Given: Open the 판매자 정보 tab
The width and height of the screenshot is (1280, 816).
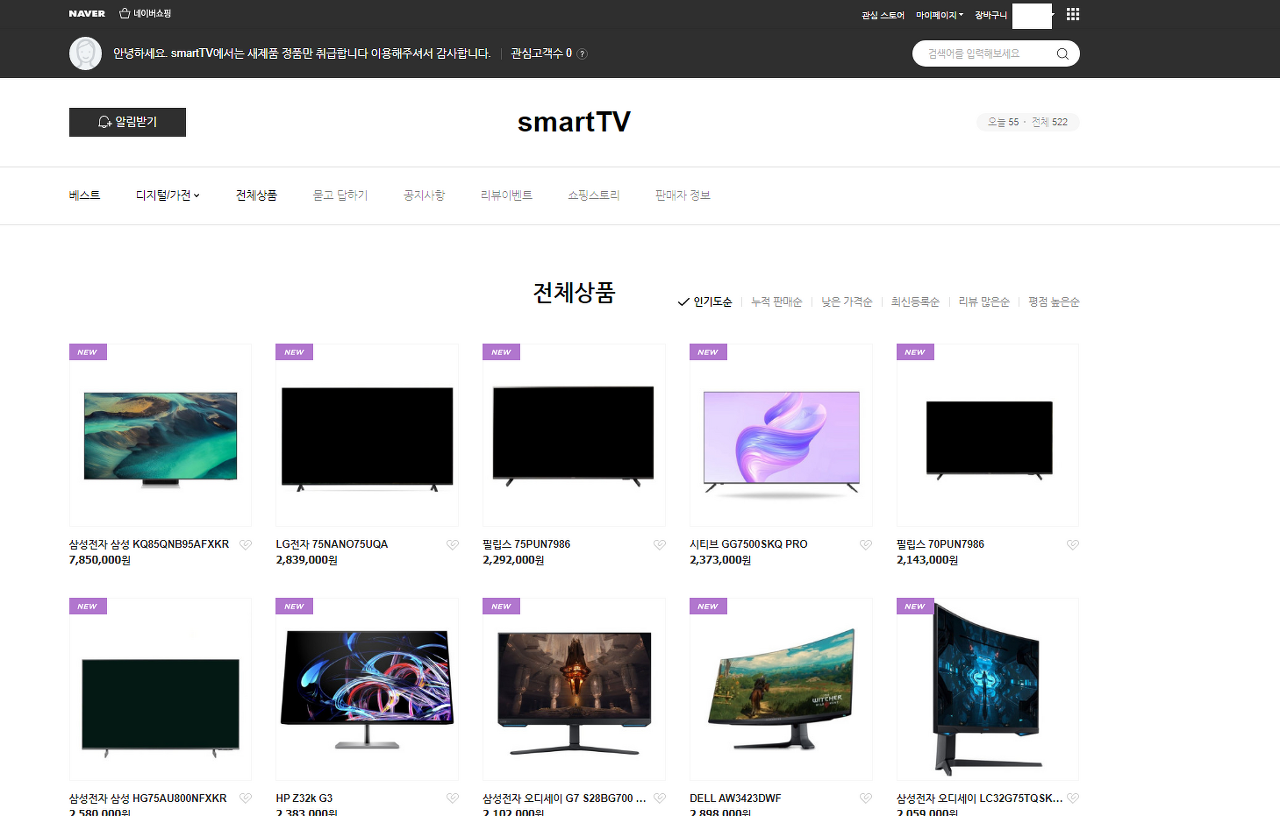Looking at the screenshot, I should tap(683, 196).
